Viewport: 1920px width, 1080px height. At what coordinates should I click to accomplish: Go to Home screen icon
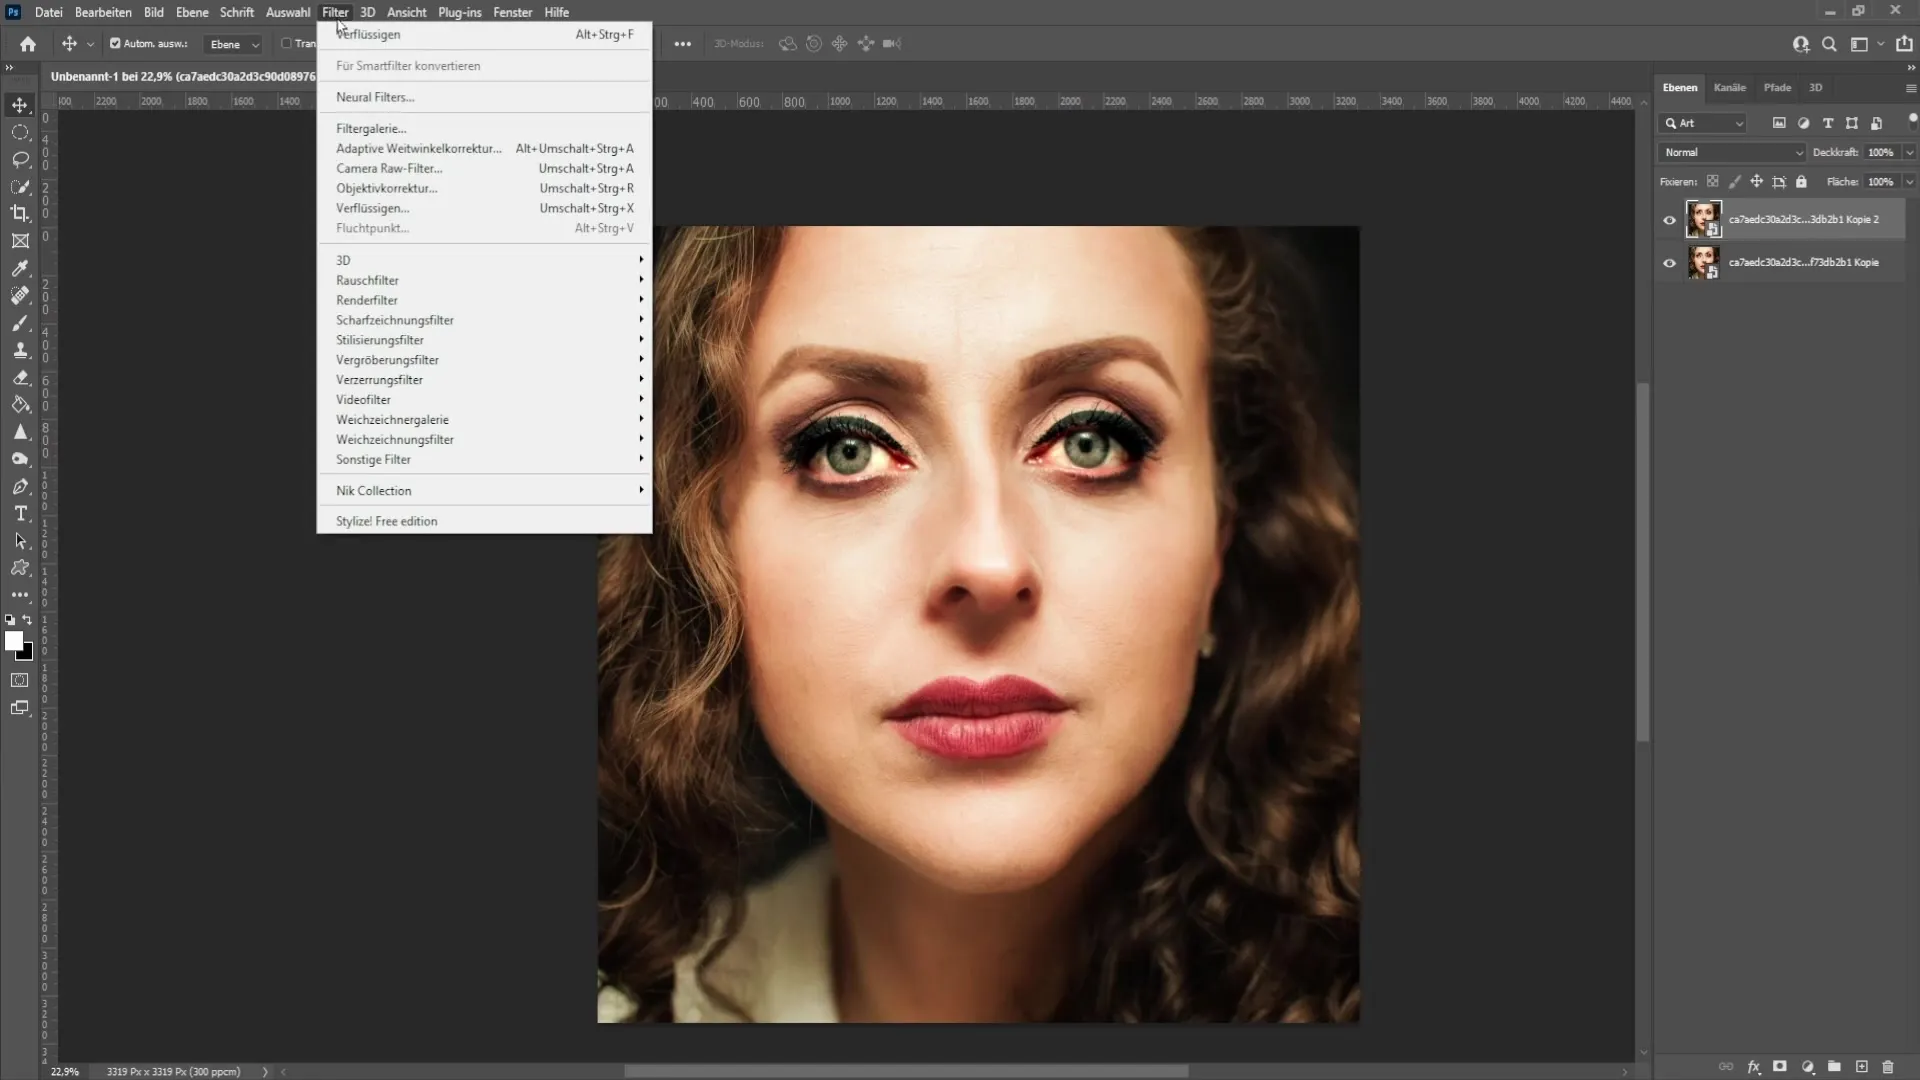pyautogui.click(x=28, y=44)
